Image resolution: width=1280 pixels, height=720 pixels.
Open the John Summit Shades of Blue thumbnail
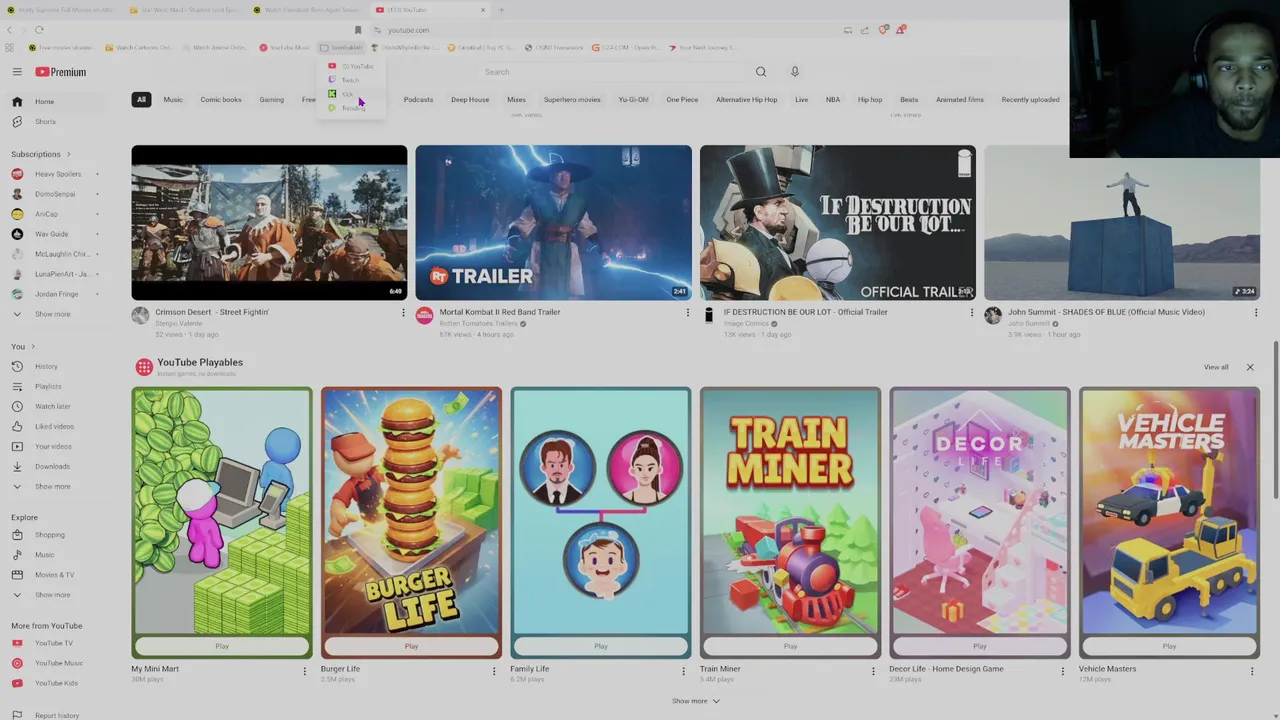[1122, 223]
